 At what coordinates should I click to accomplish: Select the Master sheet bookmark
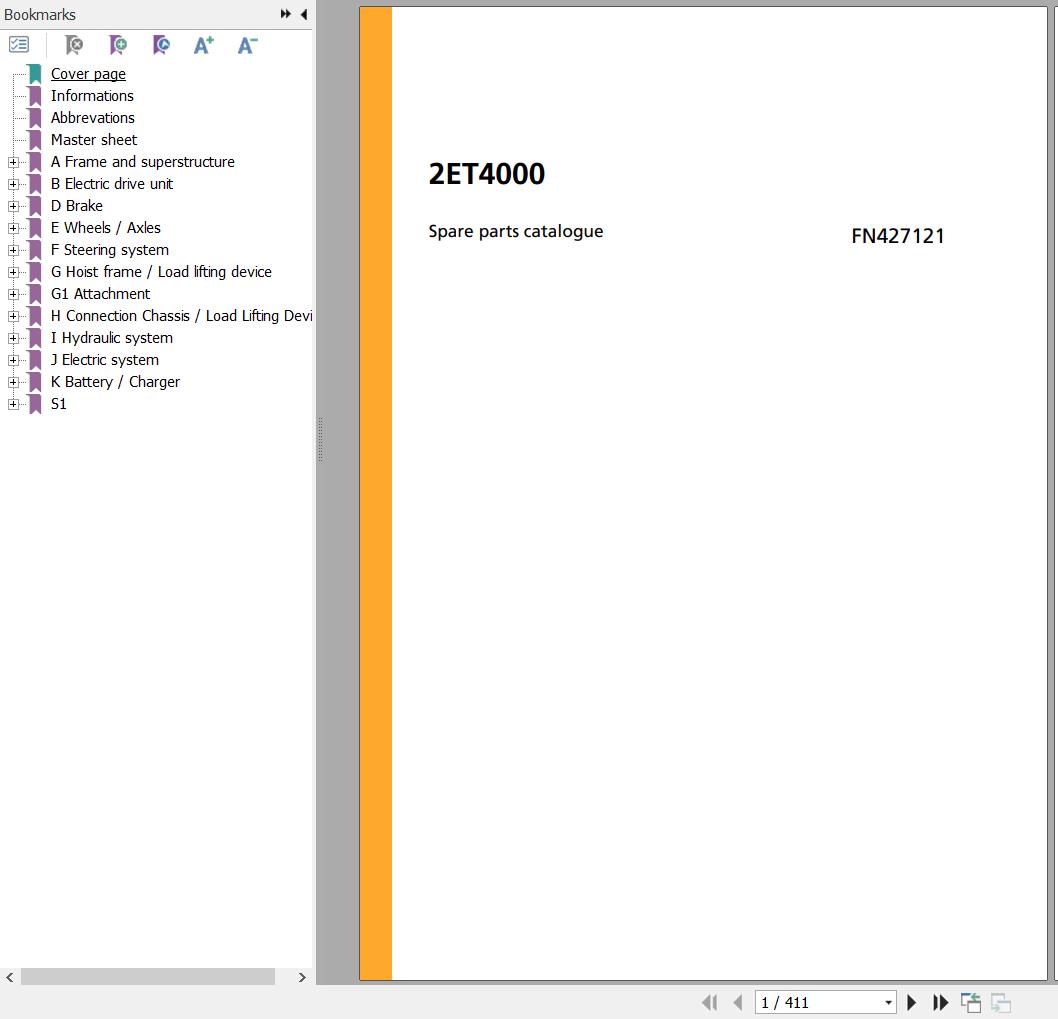94,140
